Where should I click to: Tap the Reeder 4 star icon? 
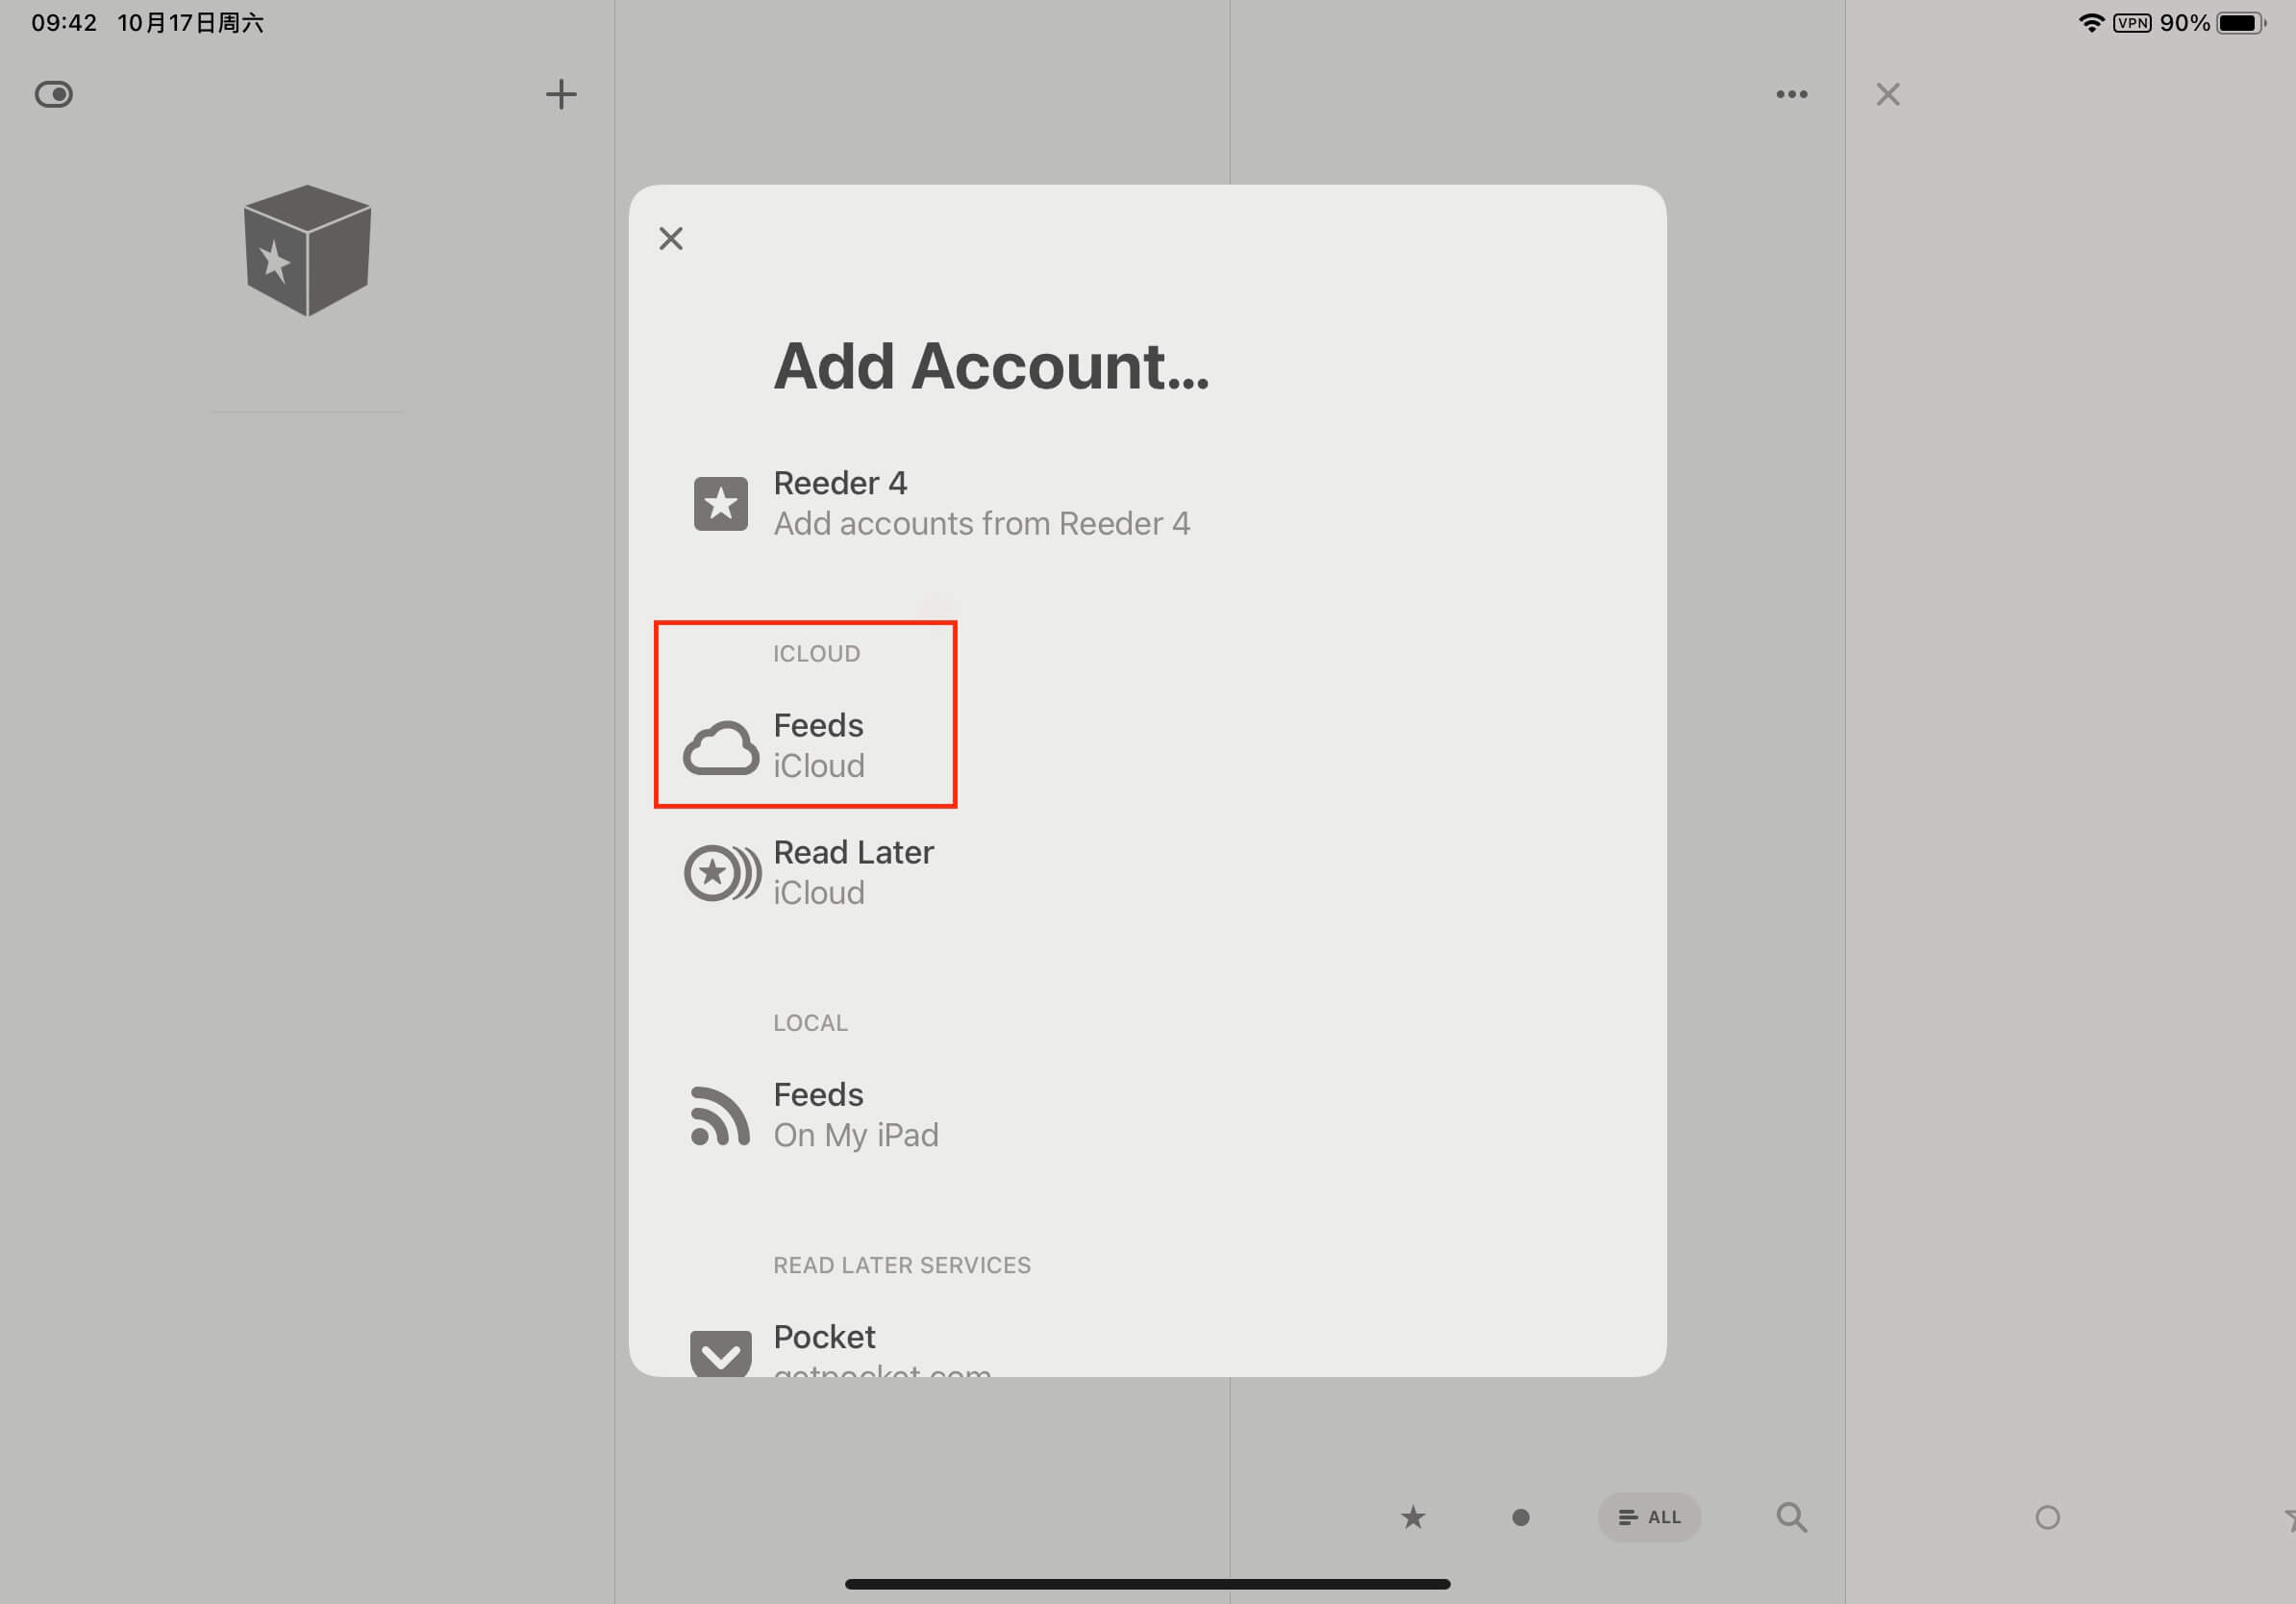[x=720, y=503]
